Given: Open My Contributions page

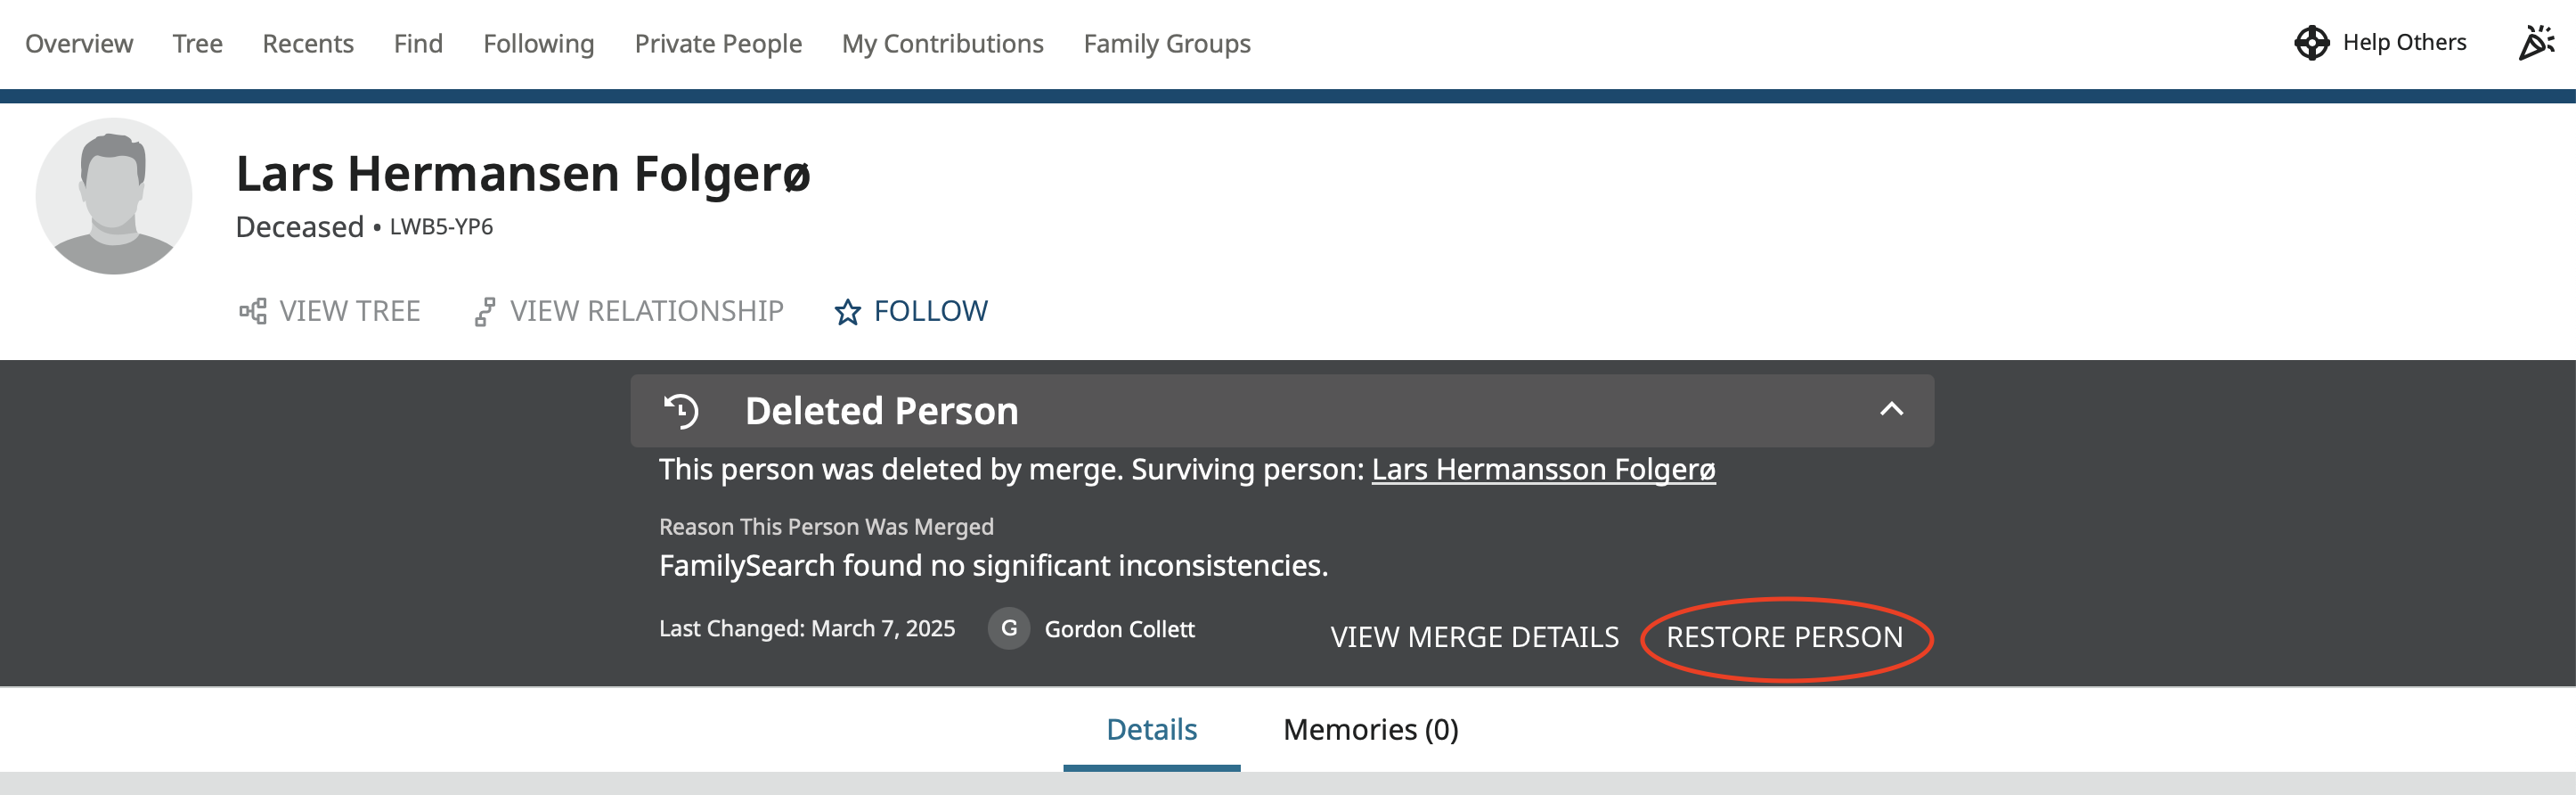Looking at the screenshot, I should [x=942, y=44].
